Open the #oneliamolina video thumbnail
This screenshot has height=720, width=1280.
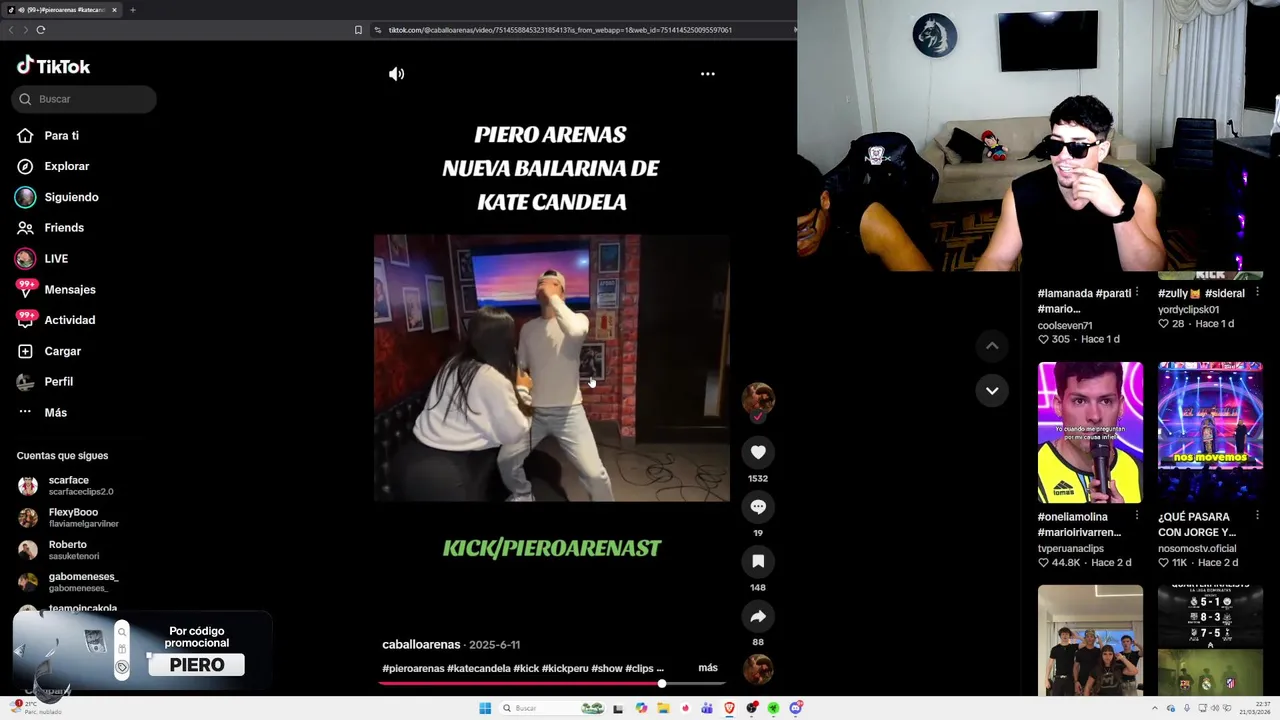(x=1090, y=432)
